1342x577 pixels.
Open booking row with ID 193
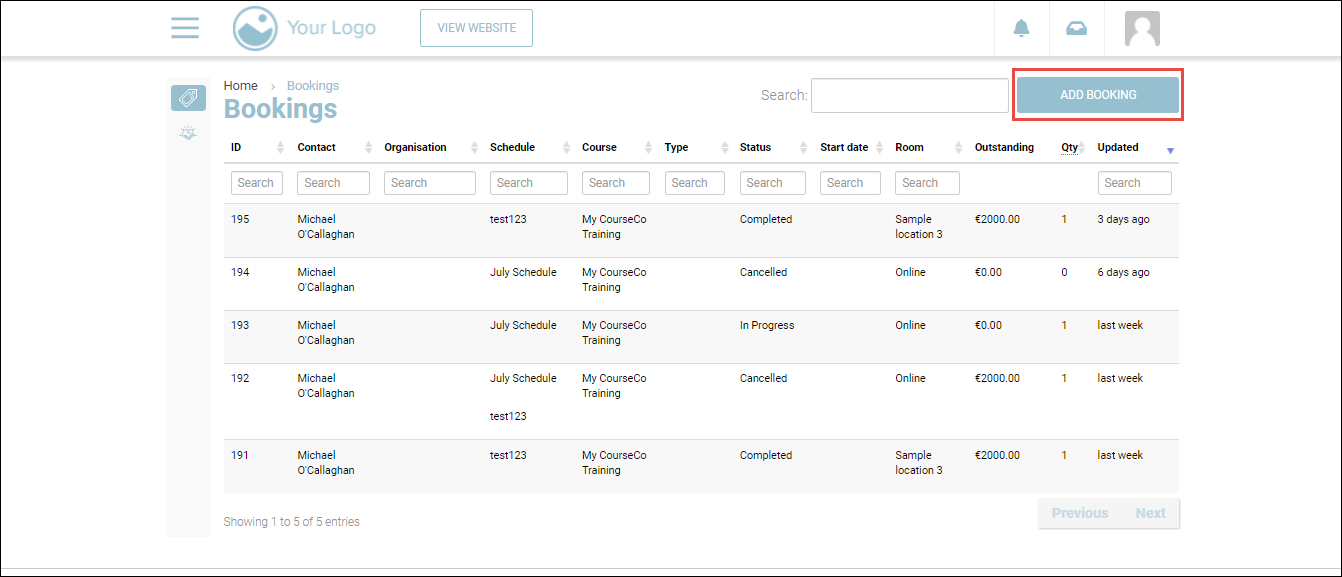[240, 325]
